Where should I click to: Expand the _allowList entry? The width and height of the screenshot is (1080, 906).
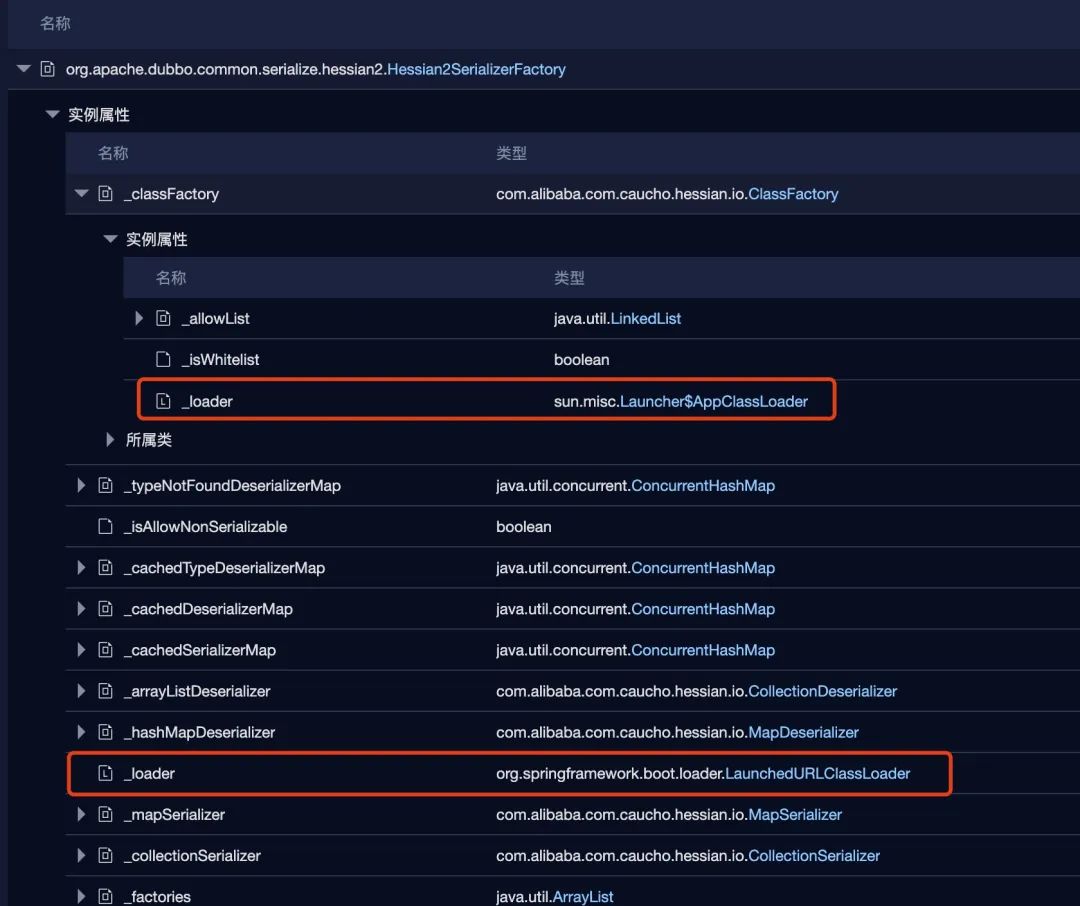coord(139,318)
